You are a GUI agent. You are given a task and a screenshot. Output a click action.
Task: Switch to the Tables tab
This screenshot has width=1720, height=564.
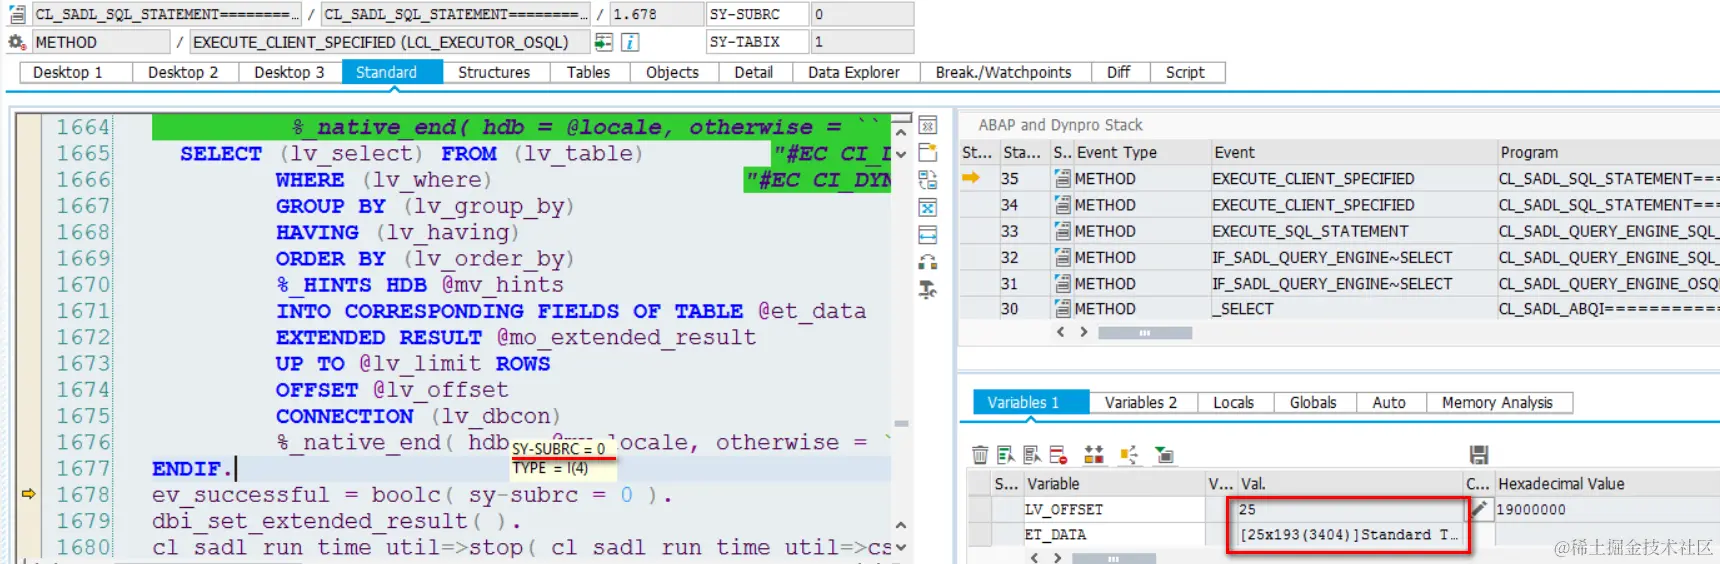click(x=588, y=72)
